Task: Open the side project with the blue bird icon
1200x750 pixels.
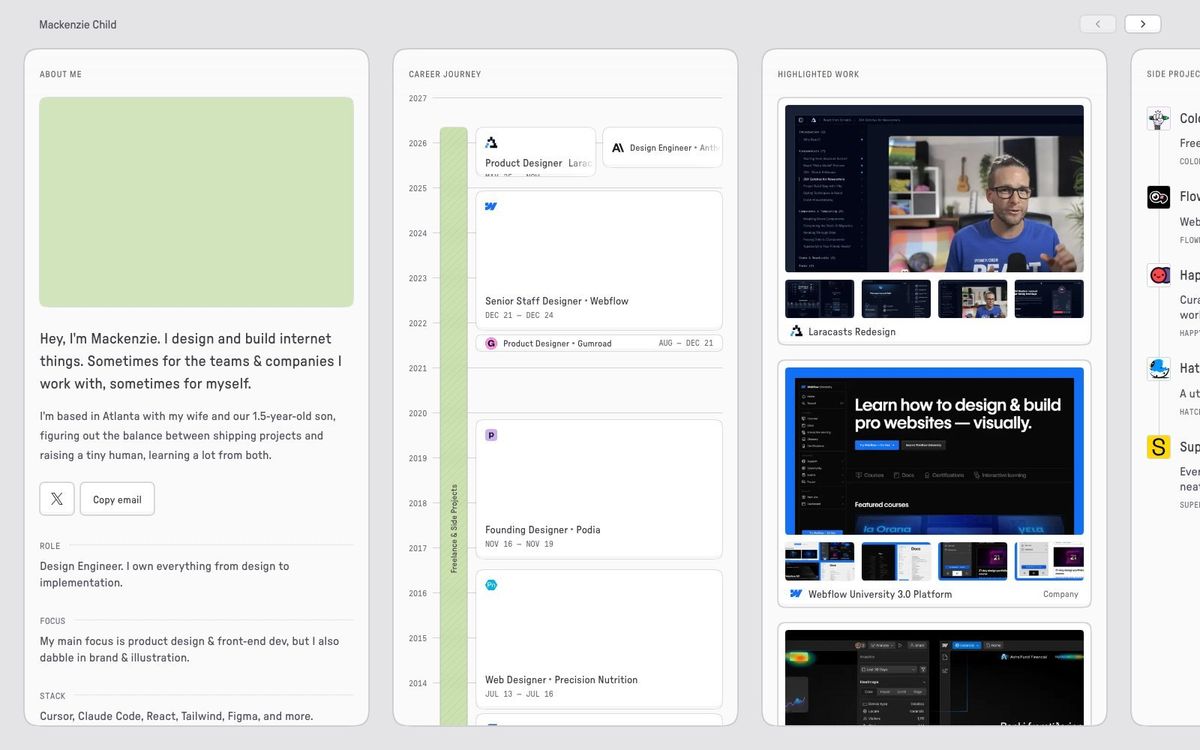Action: tap(1159, 368)
